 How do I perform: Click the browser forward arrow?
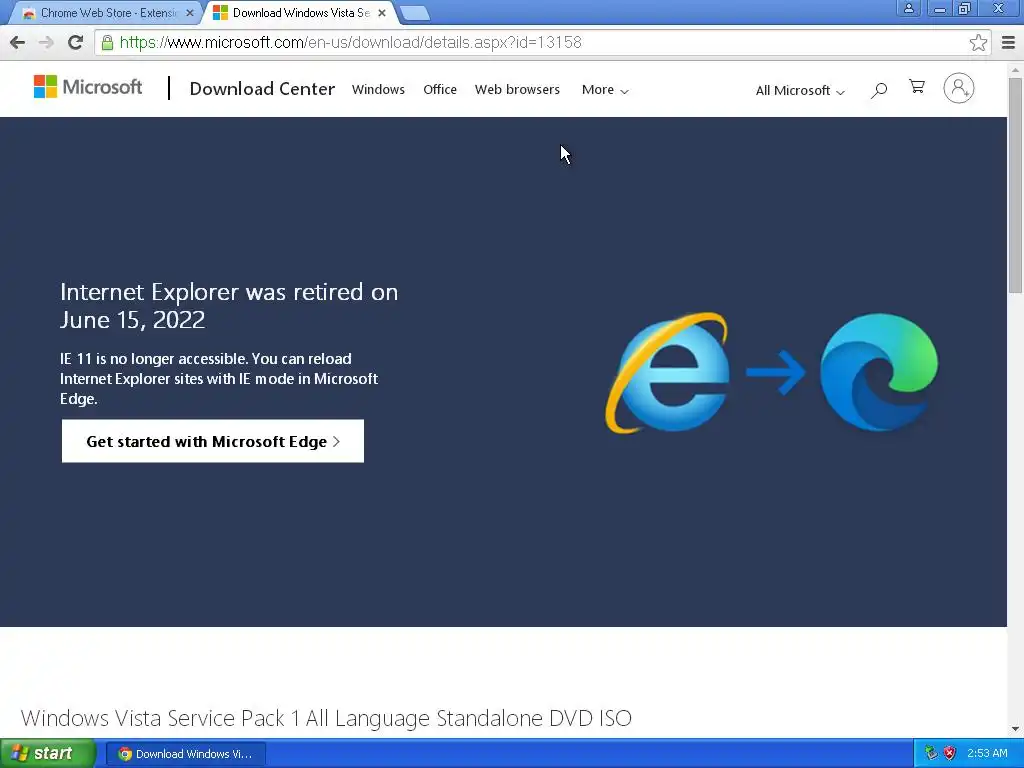tap(46, 42)
